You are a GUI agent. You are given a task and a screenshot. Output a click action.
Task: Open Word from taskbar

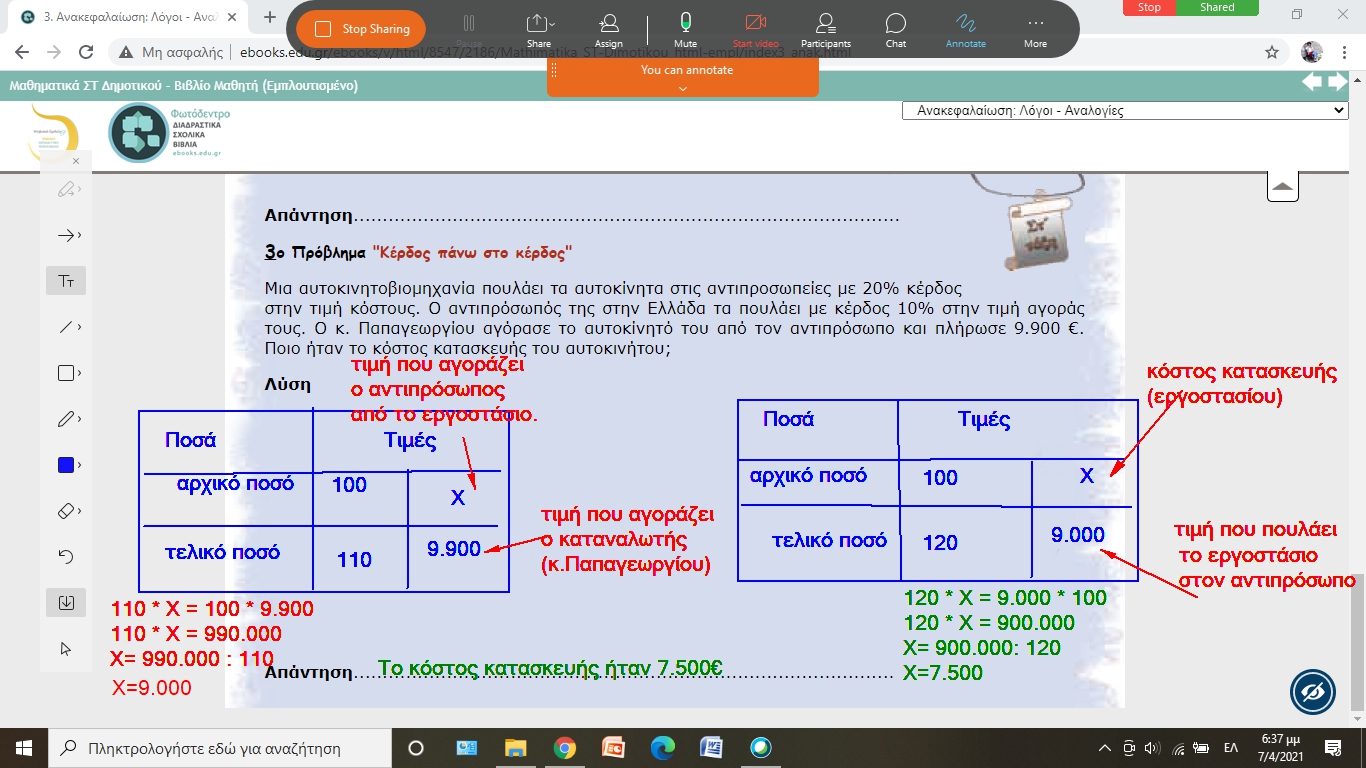pos(711,747)
